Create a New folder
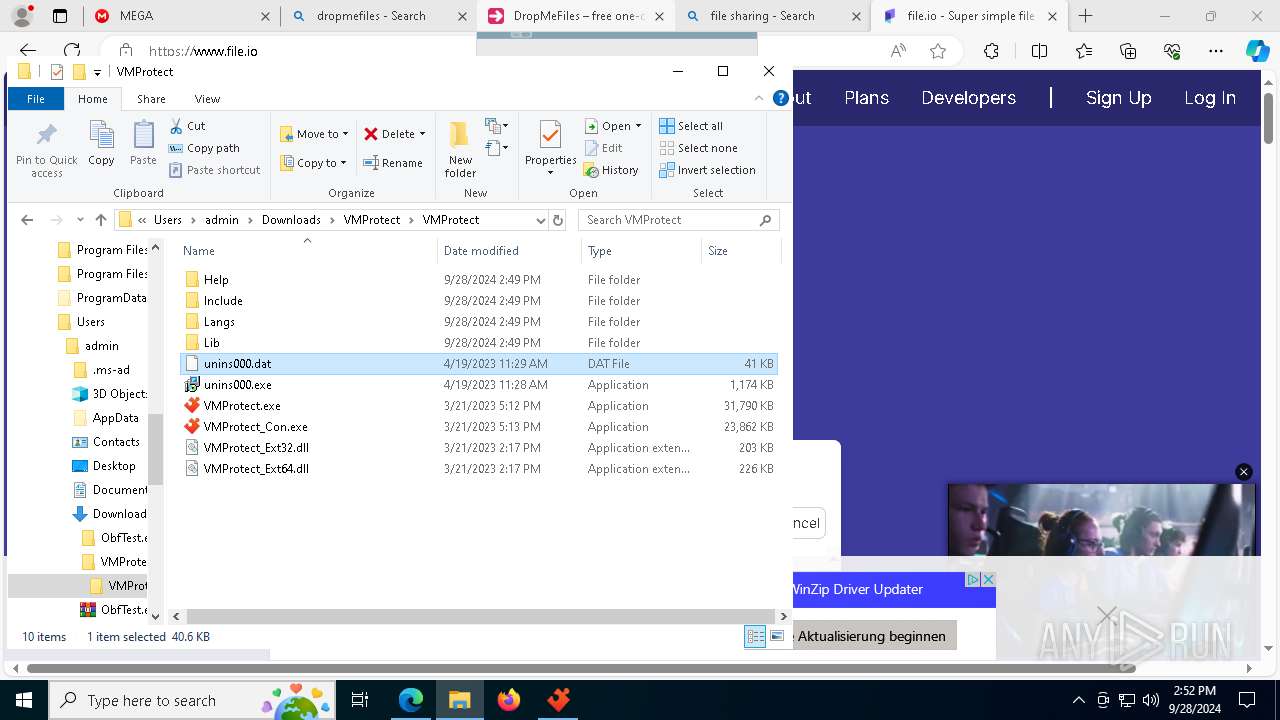Viewport: 1280px width, 720px height. click(x=460, y=150)
